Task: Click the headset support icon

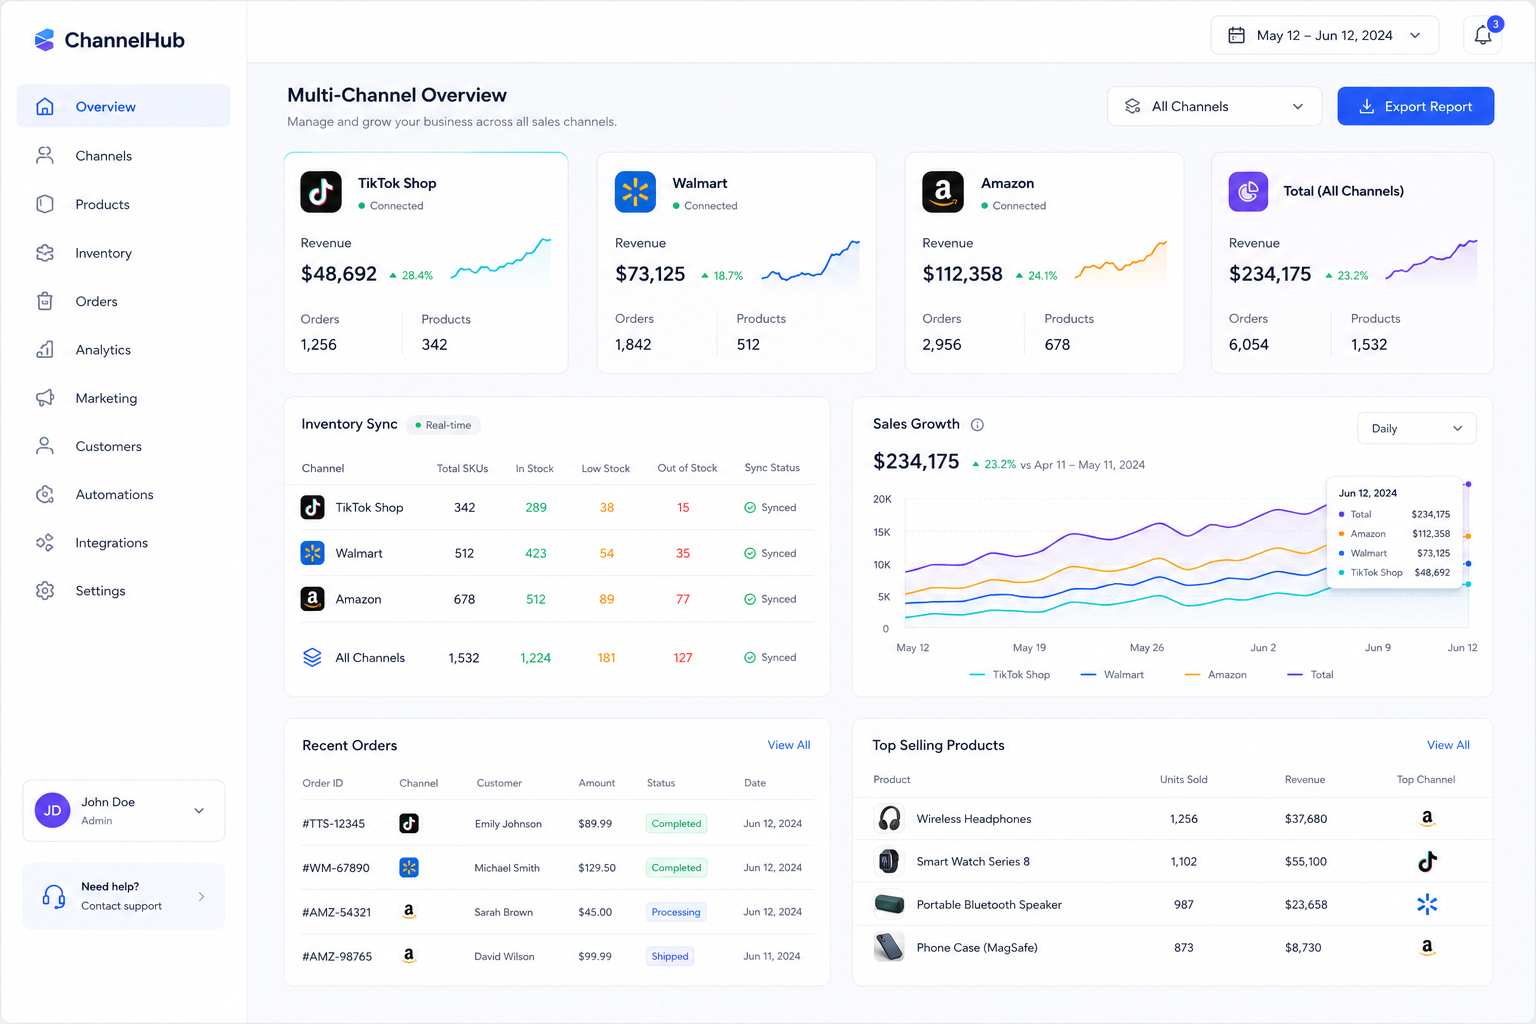Action: click(x=54, y=896)
